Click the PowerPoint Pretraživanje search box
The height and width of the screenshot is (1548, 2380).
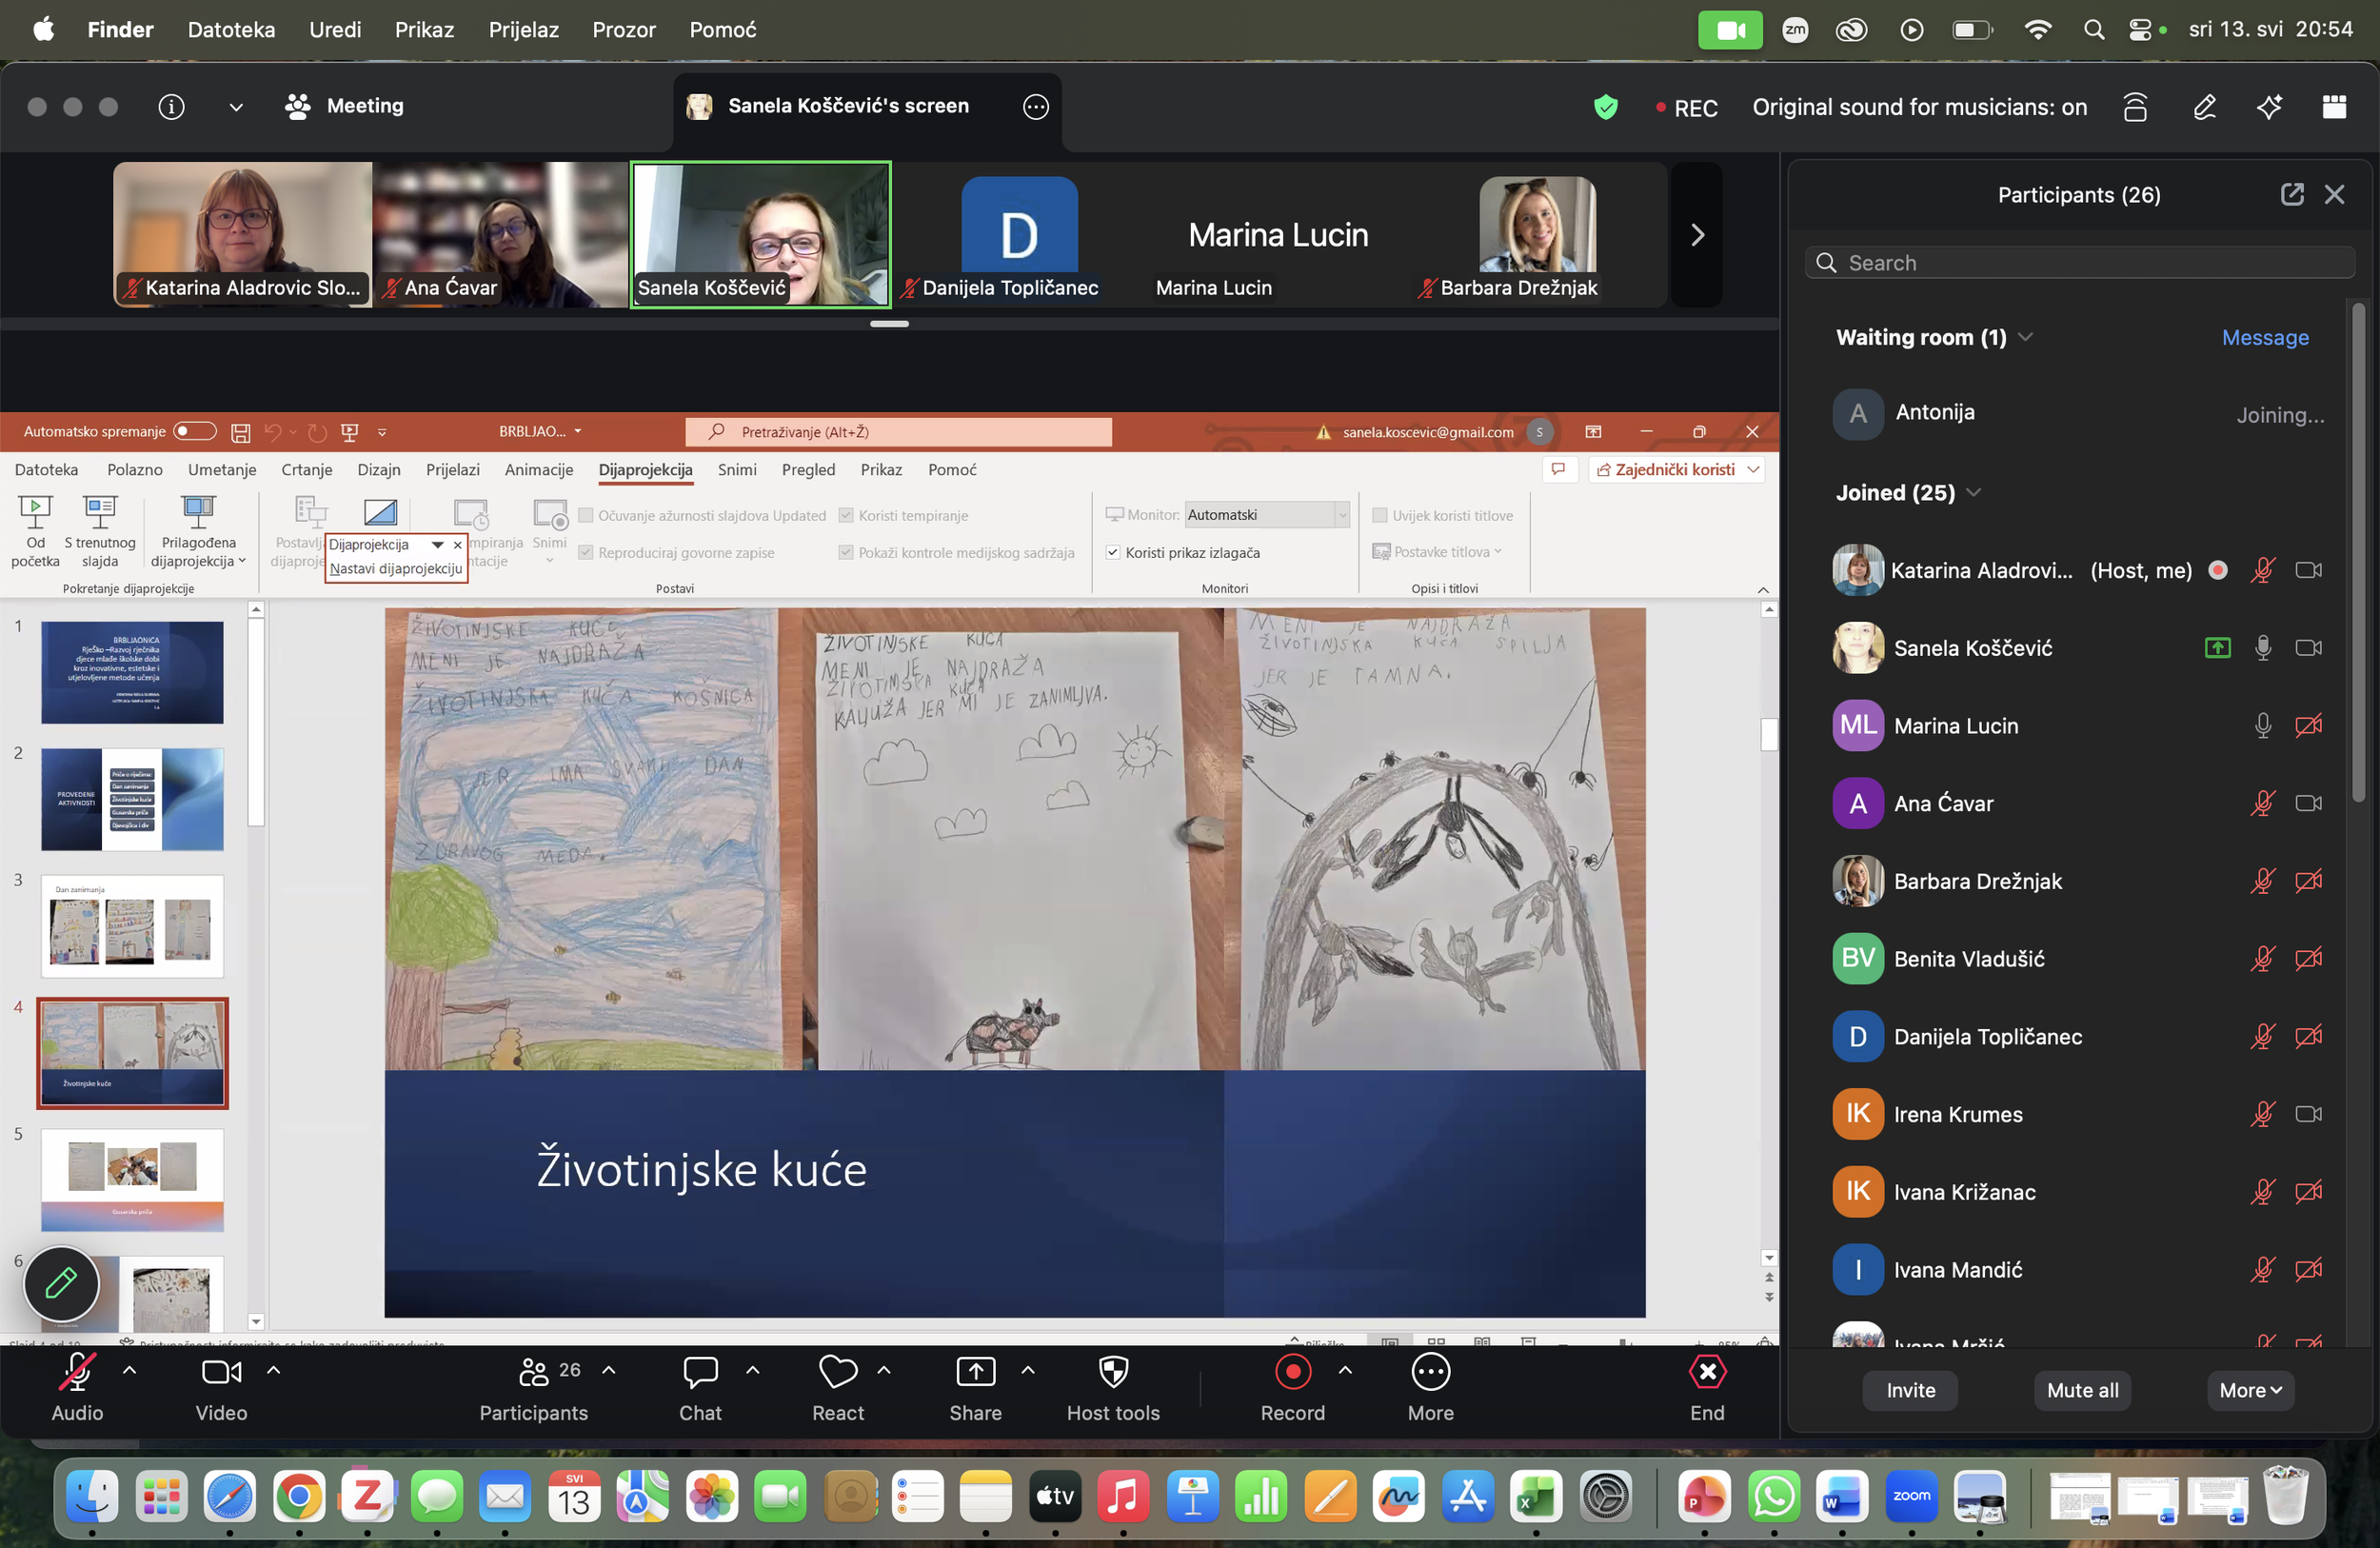[898, 432]
